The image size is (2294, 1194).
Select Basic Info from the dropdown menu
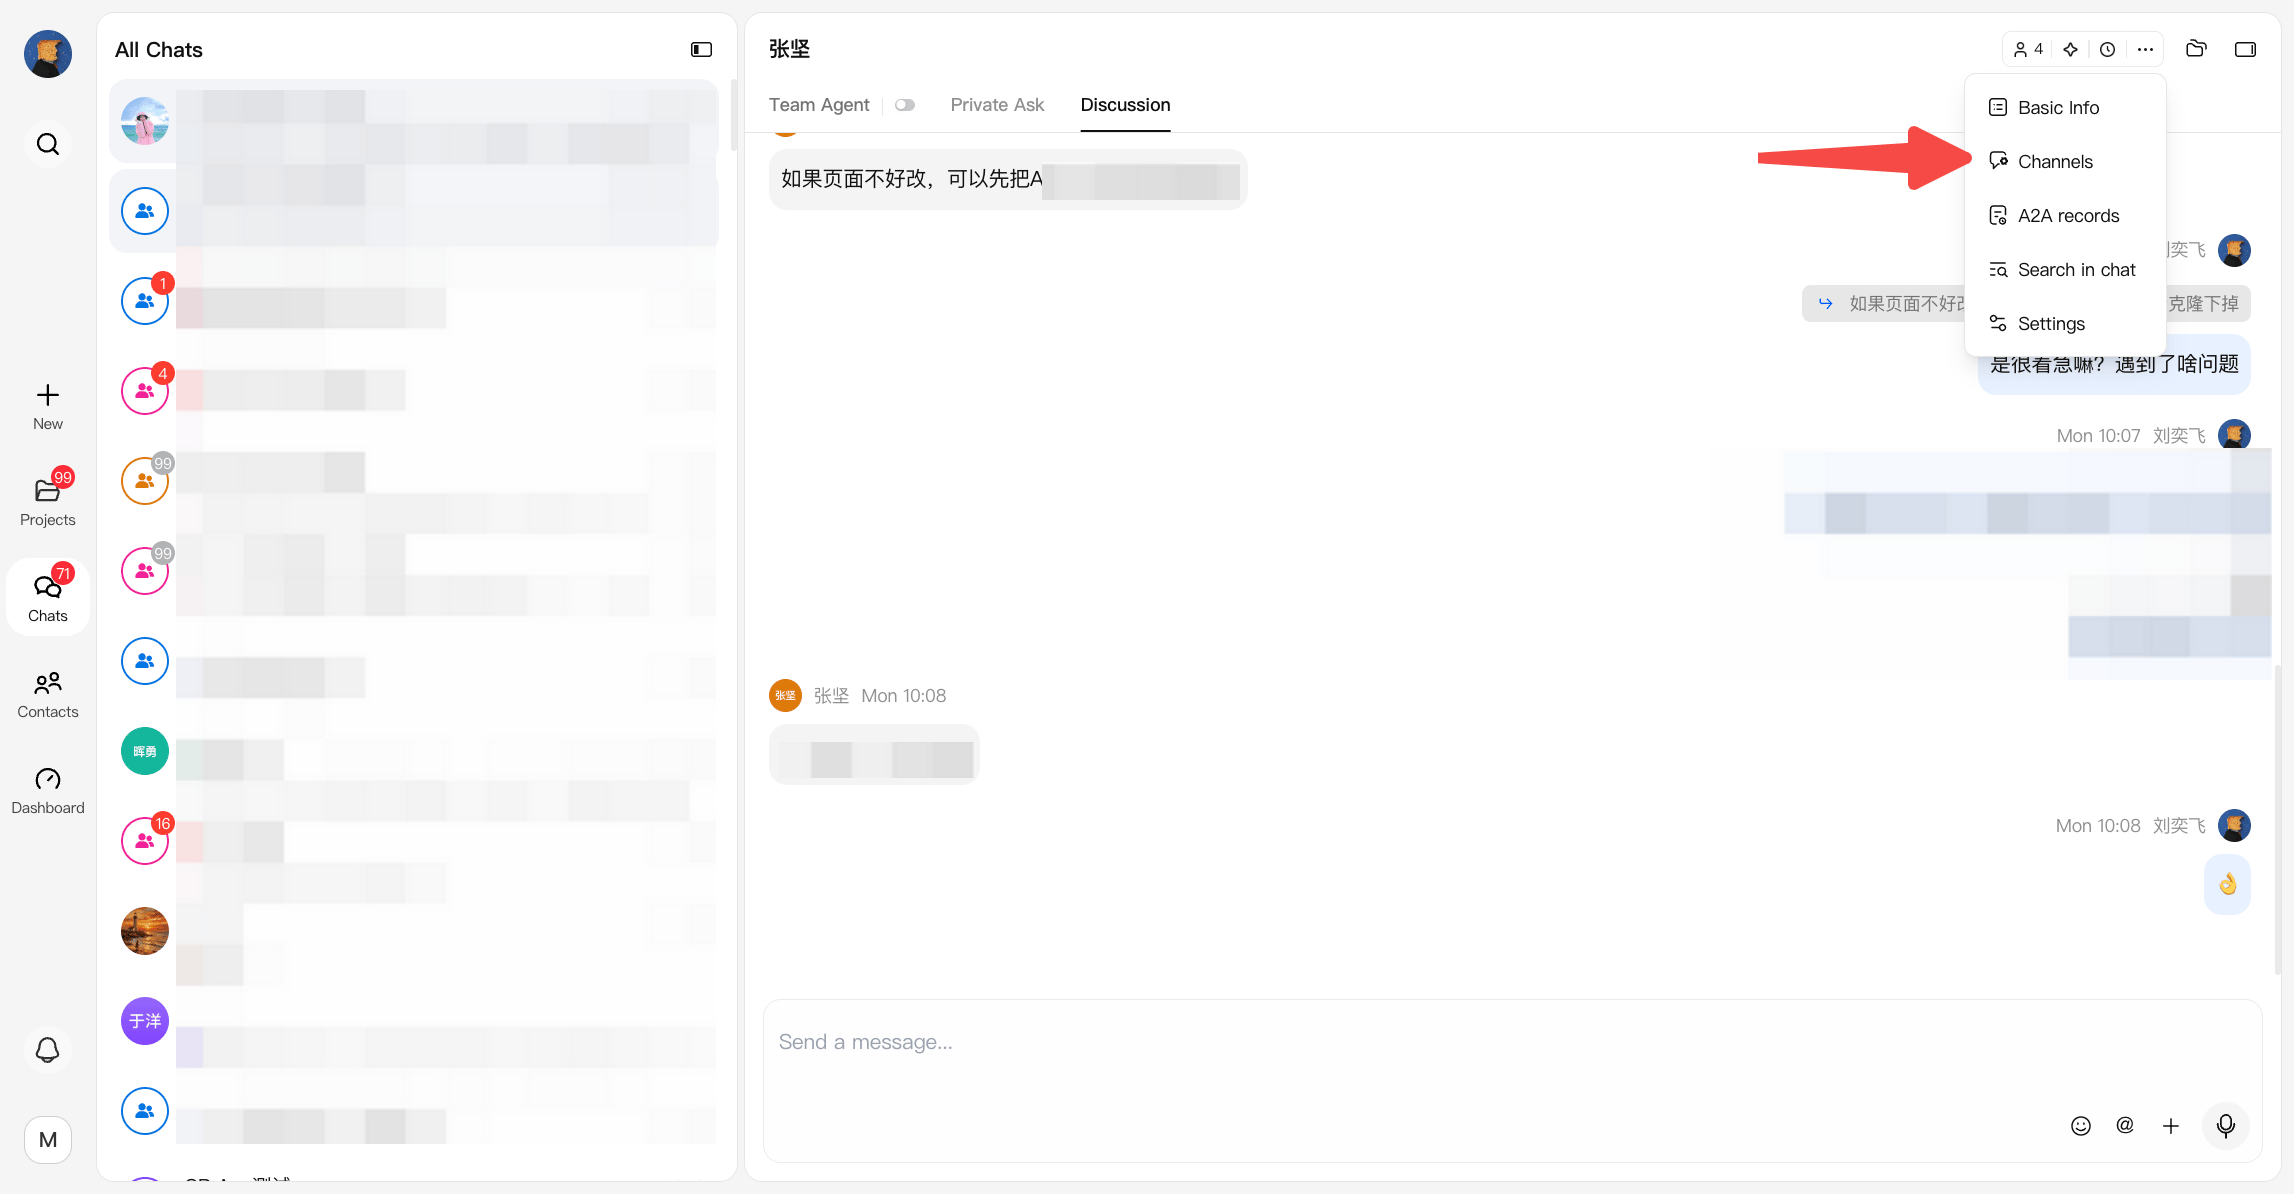coord(2065,107)
